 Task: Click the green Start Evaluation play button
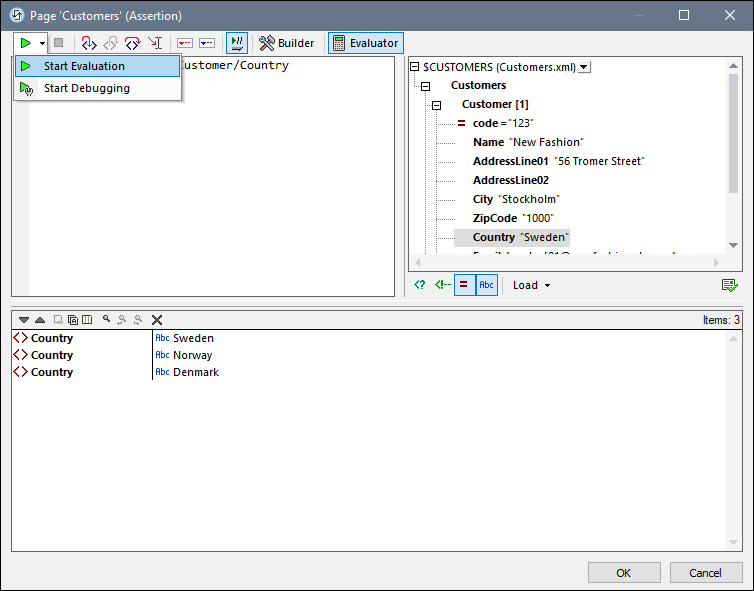25,43
